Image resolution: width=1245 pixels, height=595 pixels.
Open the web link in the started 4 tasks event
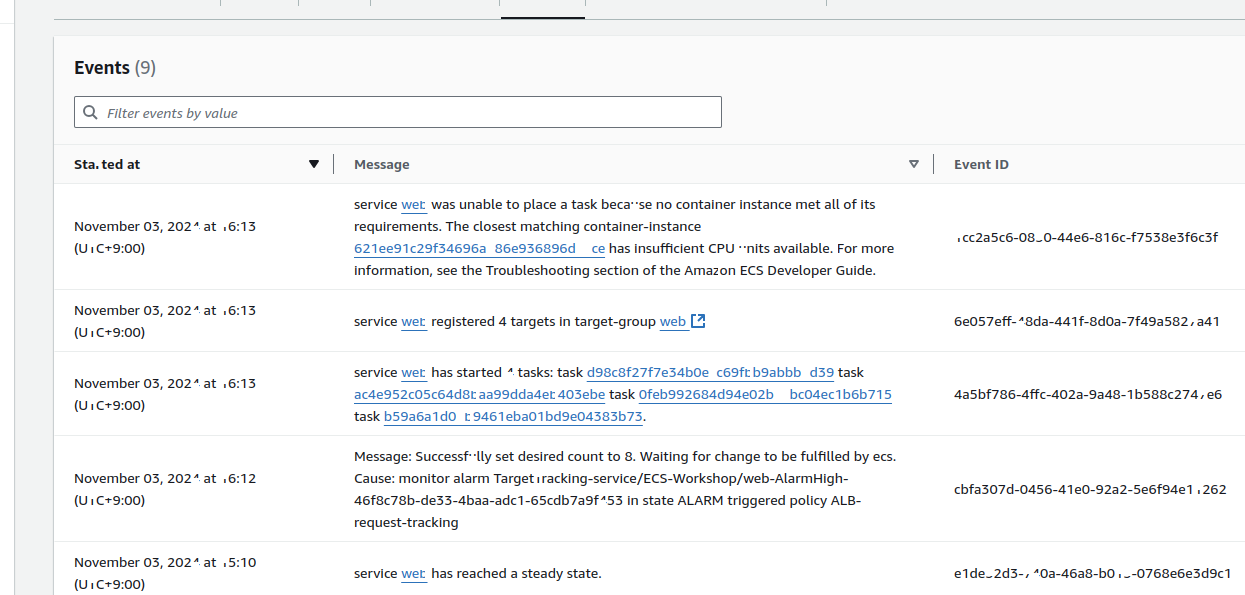pos(413,371)
